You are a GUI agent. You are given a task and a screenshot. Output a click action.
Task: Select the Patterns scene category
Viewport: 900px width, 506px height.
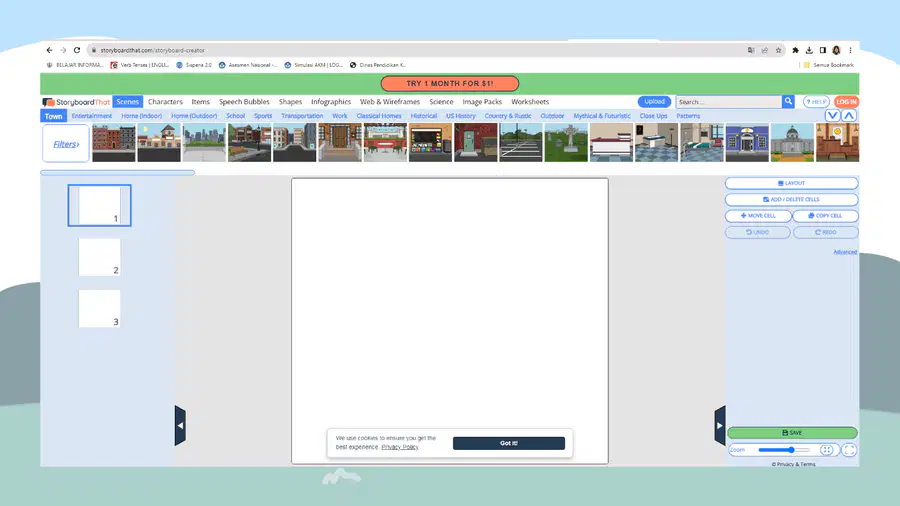click(x=688, y=116)
